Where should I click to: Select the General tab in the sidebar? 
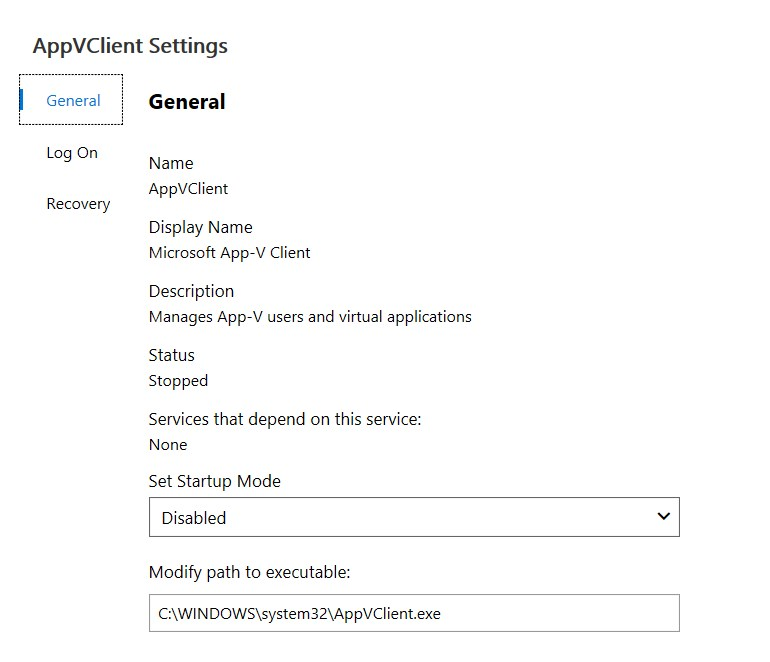(71, 100)
